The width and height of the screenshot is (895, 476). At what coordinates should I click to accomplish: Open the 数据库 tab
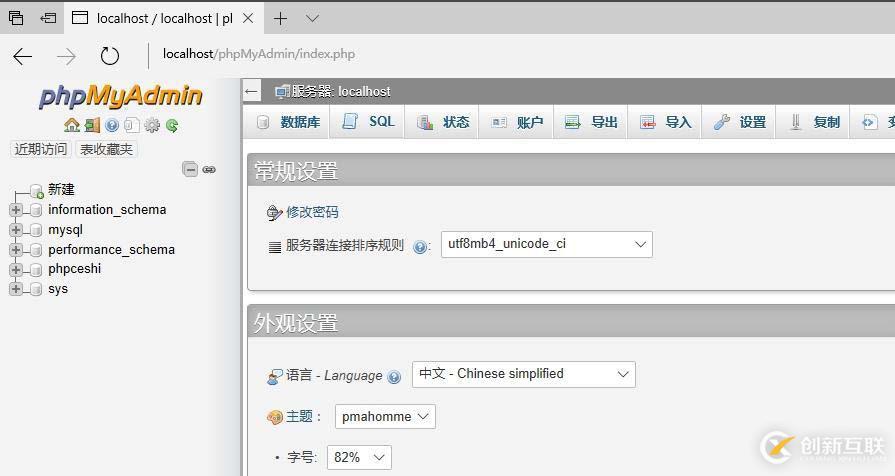coord(288,122)
